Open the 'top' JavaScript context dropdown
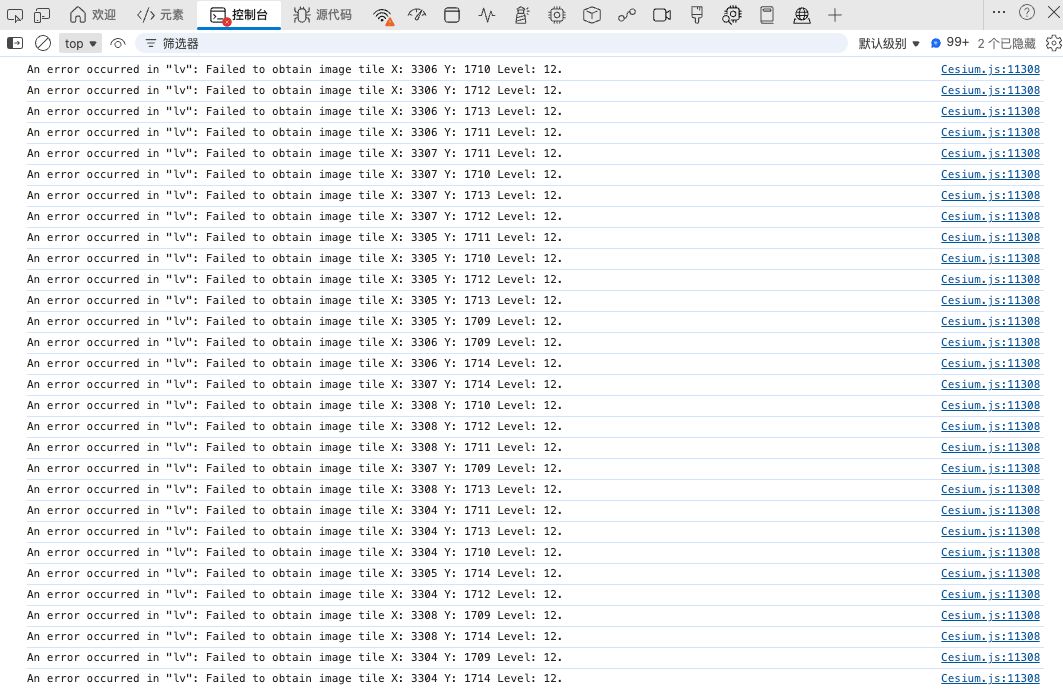Viewport: 1063px width, 695px height. 81,43
